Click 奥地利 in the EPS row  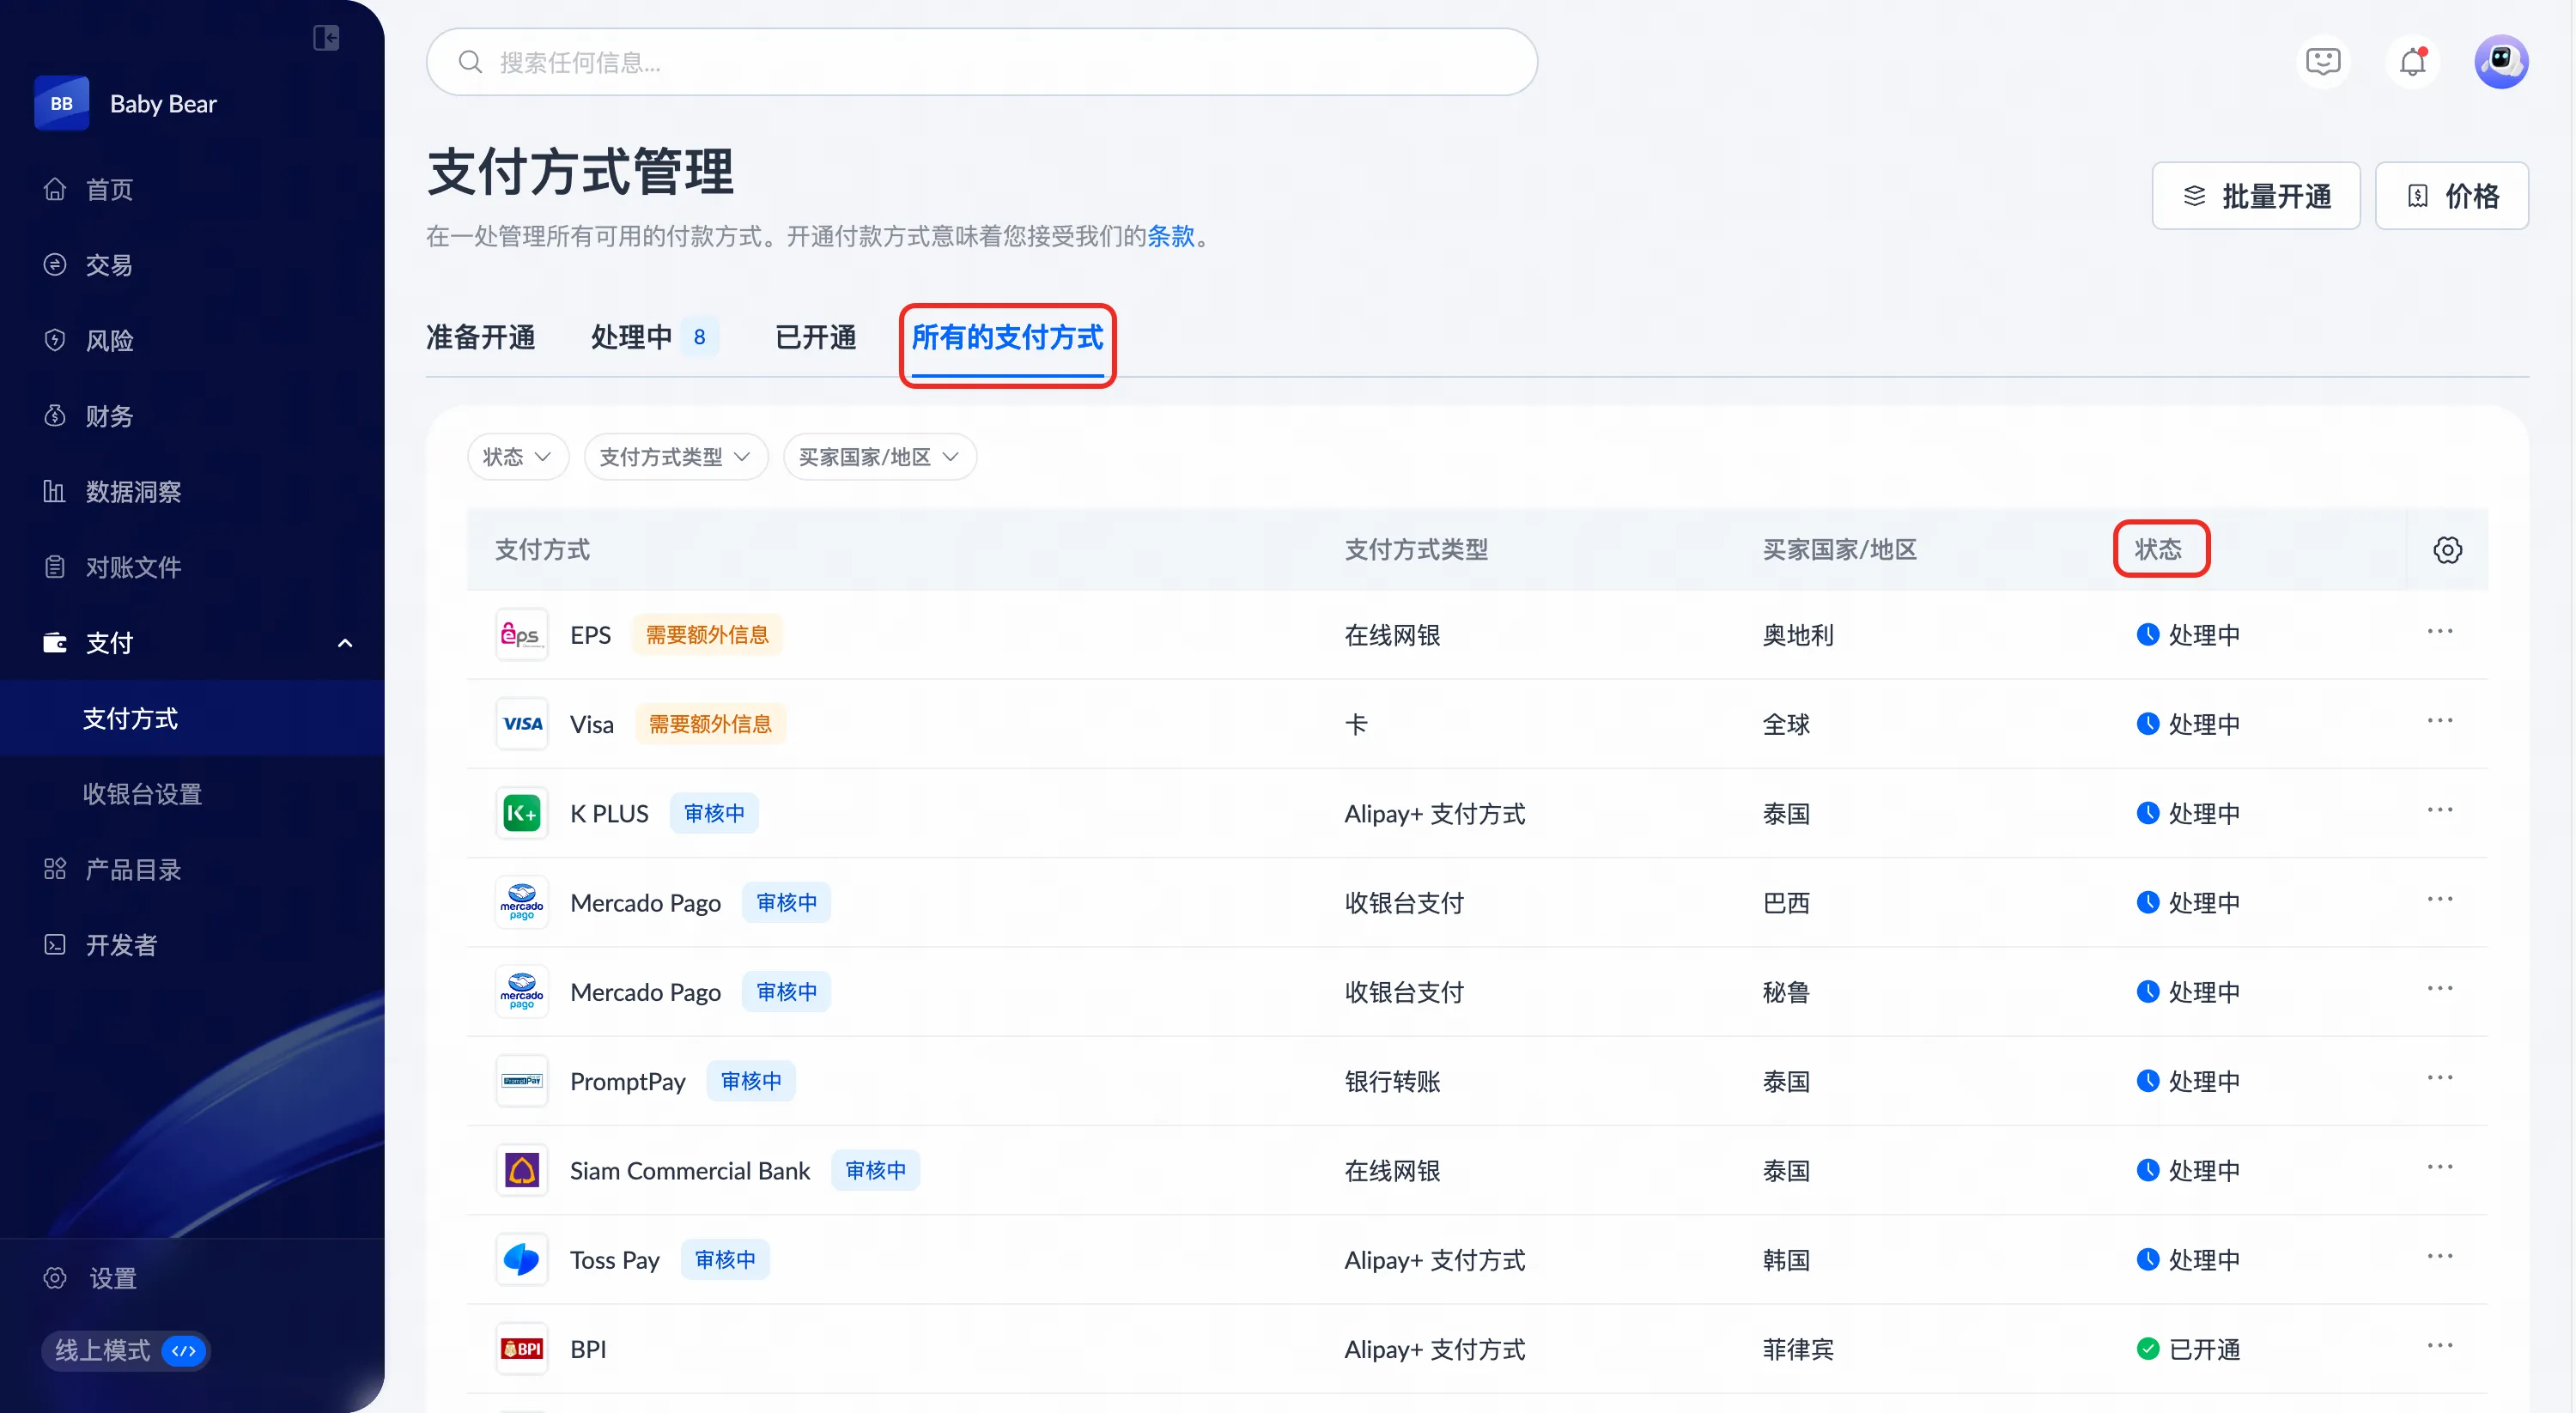(x=1798, y=634)
